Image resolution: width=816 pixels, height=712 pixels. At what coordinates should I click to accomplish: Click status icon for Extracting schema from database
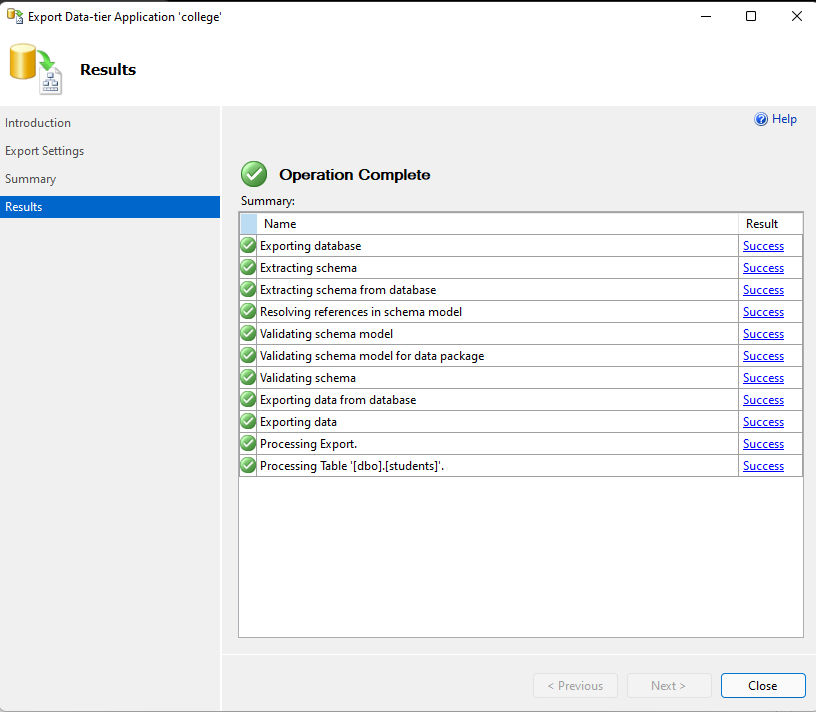248,289
